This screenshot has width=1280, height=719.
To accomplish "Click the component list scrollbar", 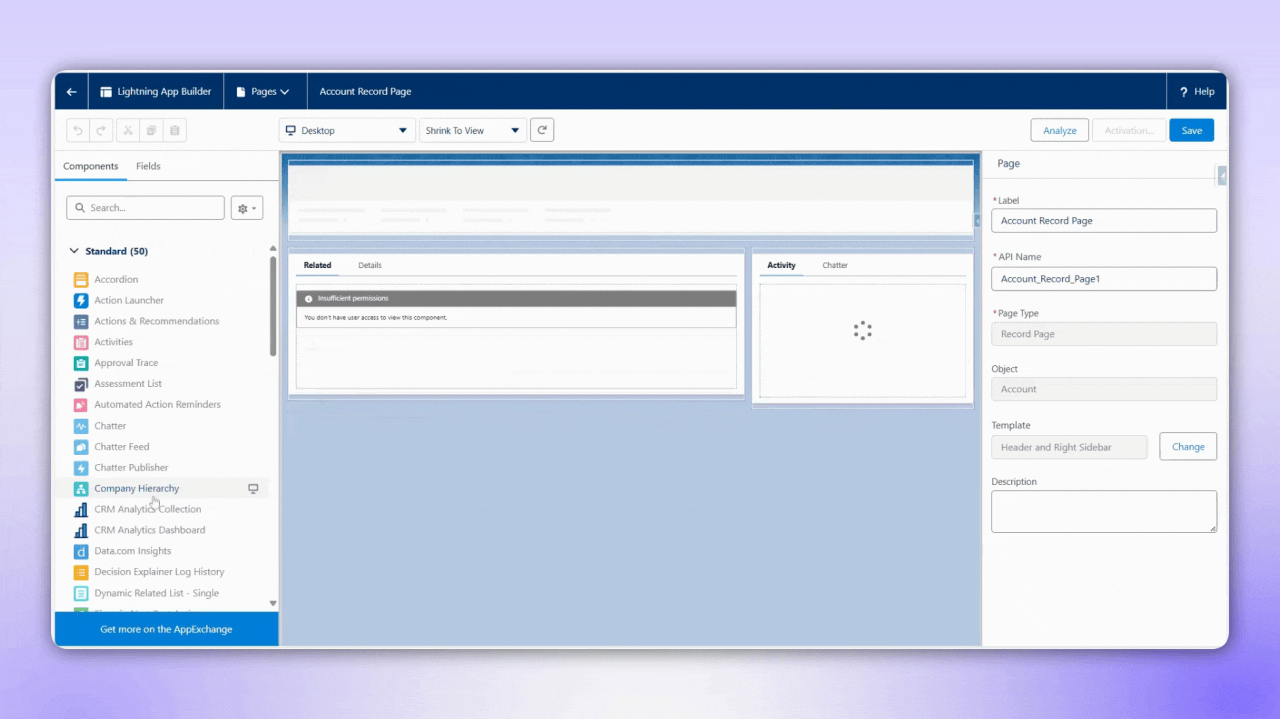I will click(273, 306).
